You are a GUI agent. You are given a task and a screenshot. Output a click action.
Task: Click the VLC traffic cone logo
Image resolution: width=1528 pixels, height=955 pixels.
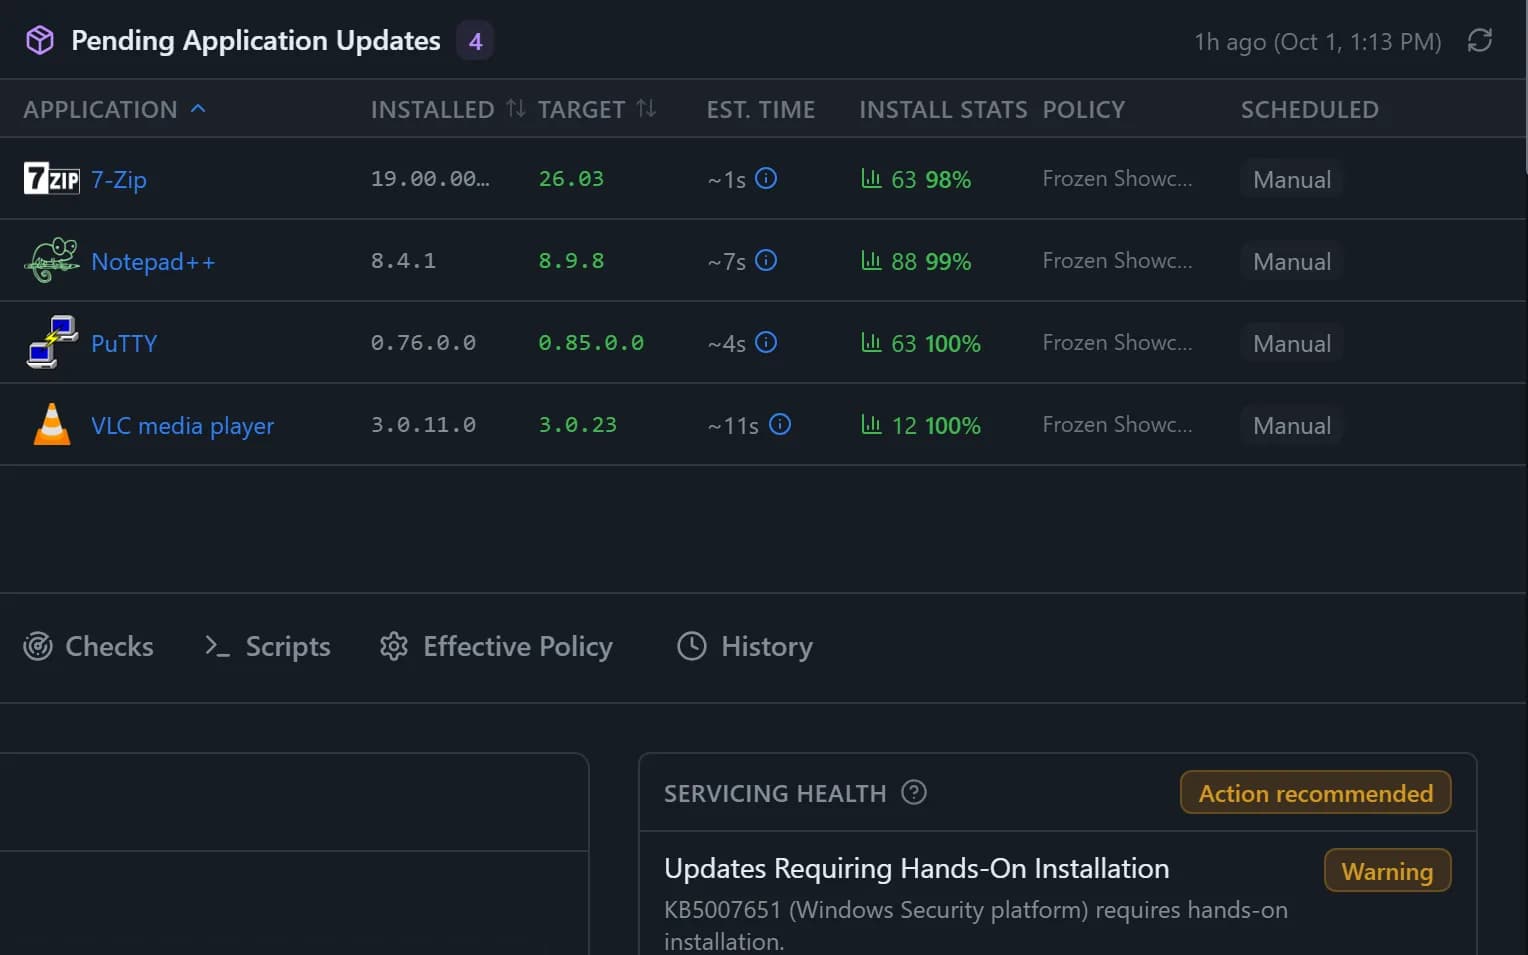click(x=52, y=424)
